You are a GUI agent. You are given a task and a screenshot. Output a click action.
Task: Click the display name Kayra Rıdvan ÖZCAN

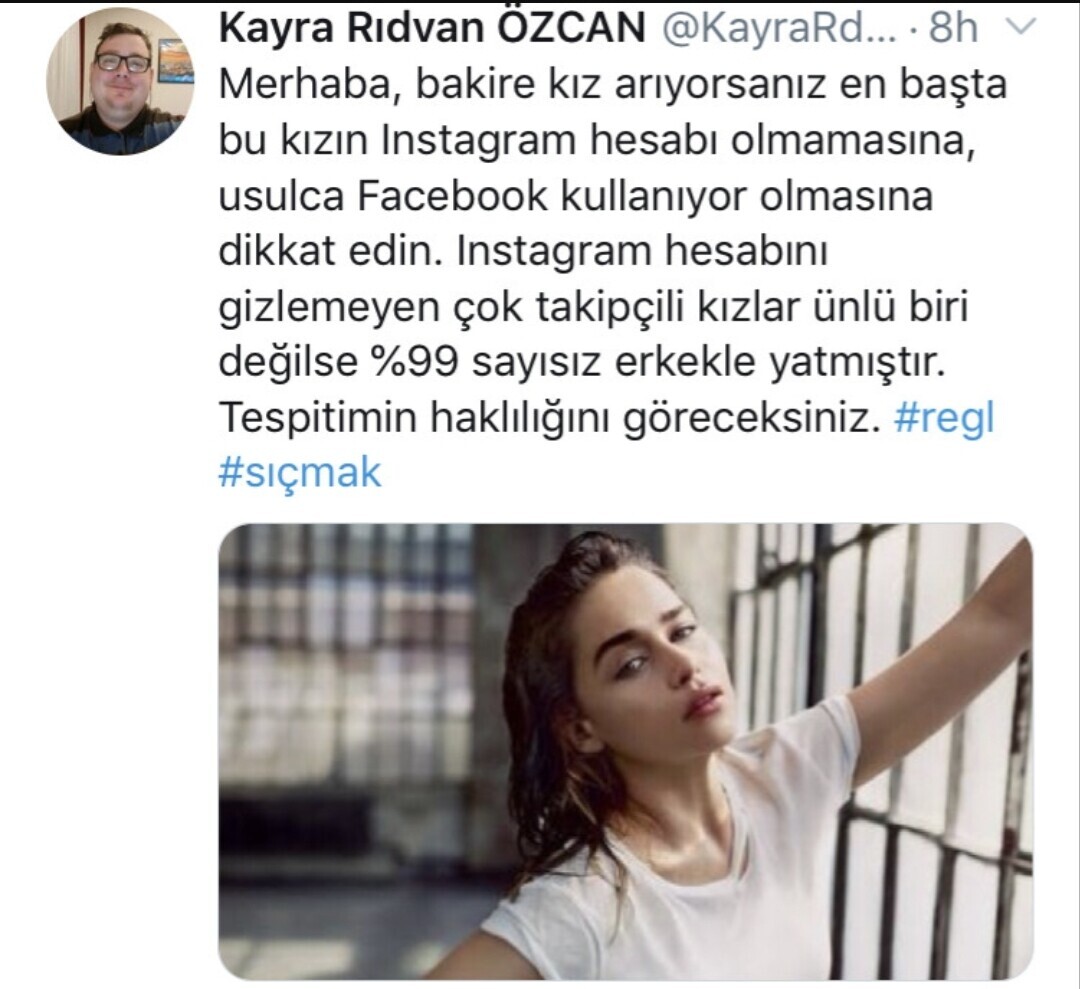pyautogui.click(x=433, y=28)
